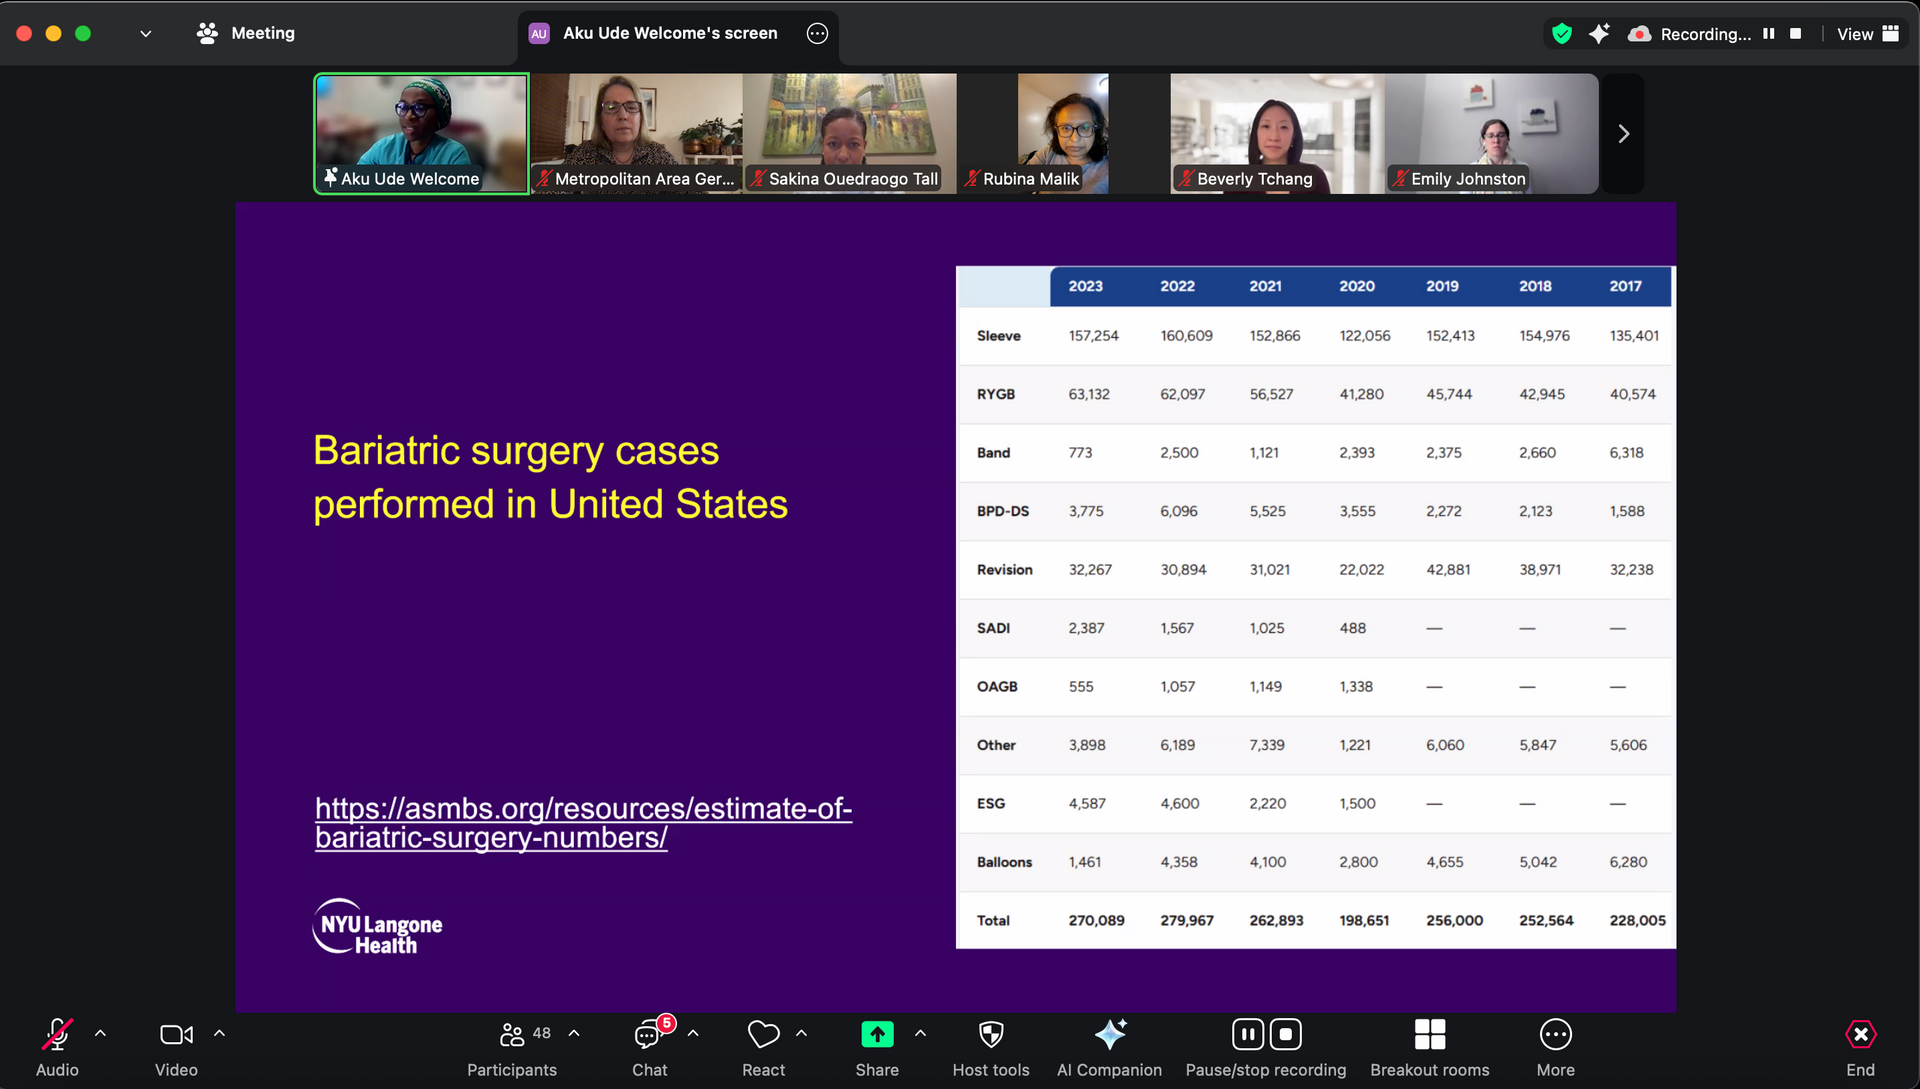
Task: Click the encryption shield icon in top bar
Action: coord(1561,34)
